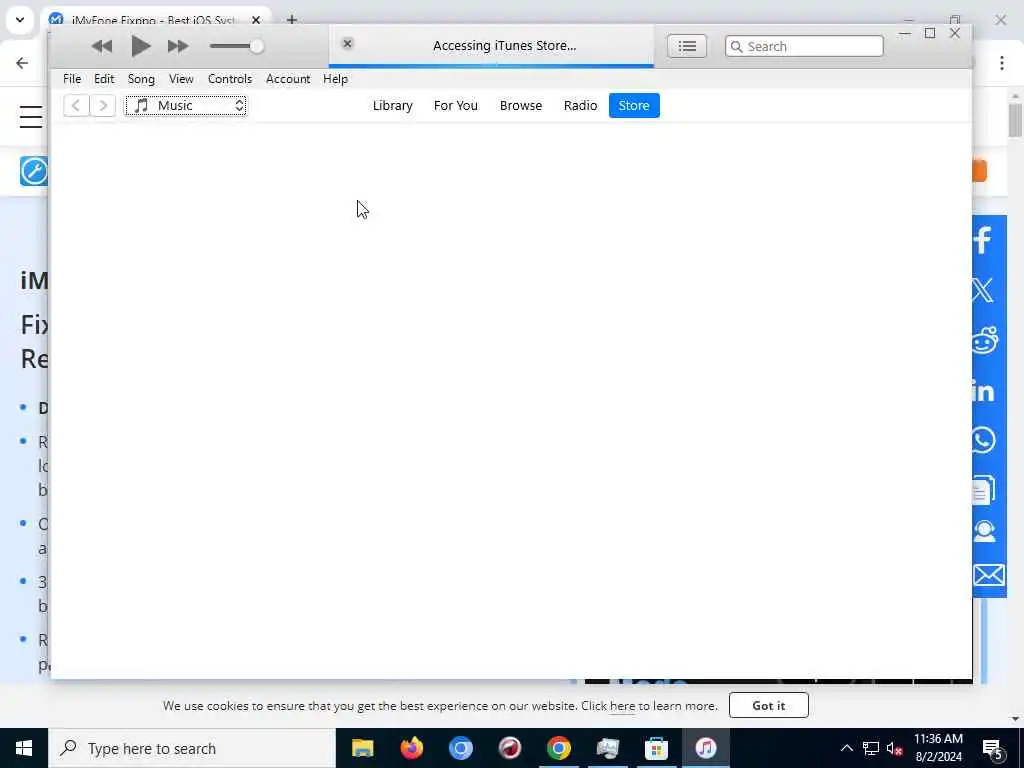Switch to the Library tab
1024x768 pixels.
[x=392, y=106]
